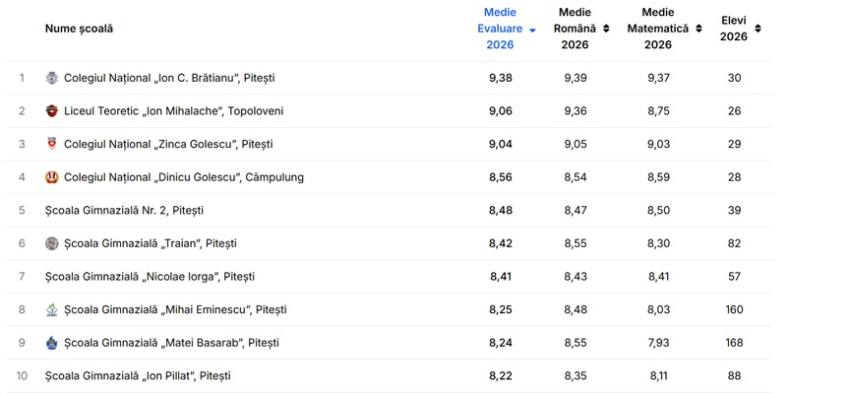
Task: Click the Ion C. Brătianu college logo icon
Action: click(x=51, y=78)
